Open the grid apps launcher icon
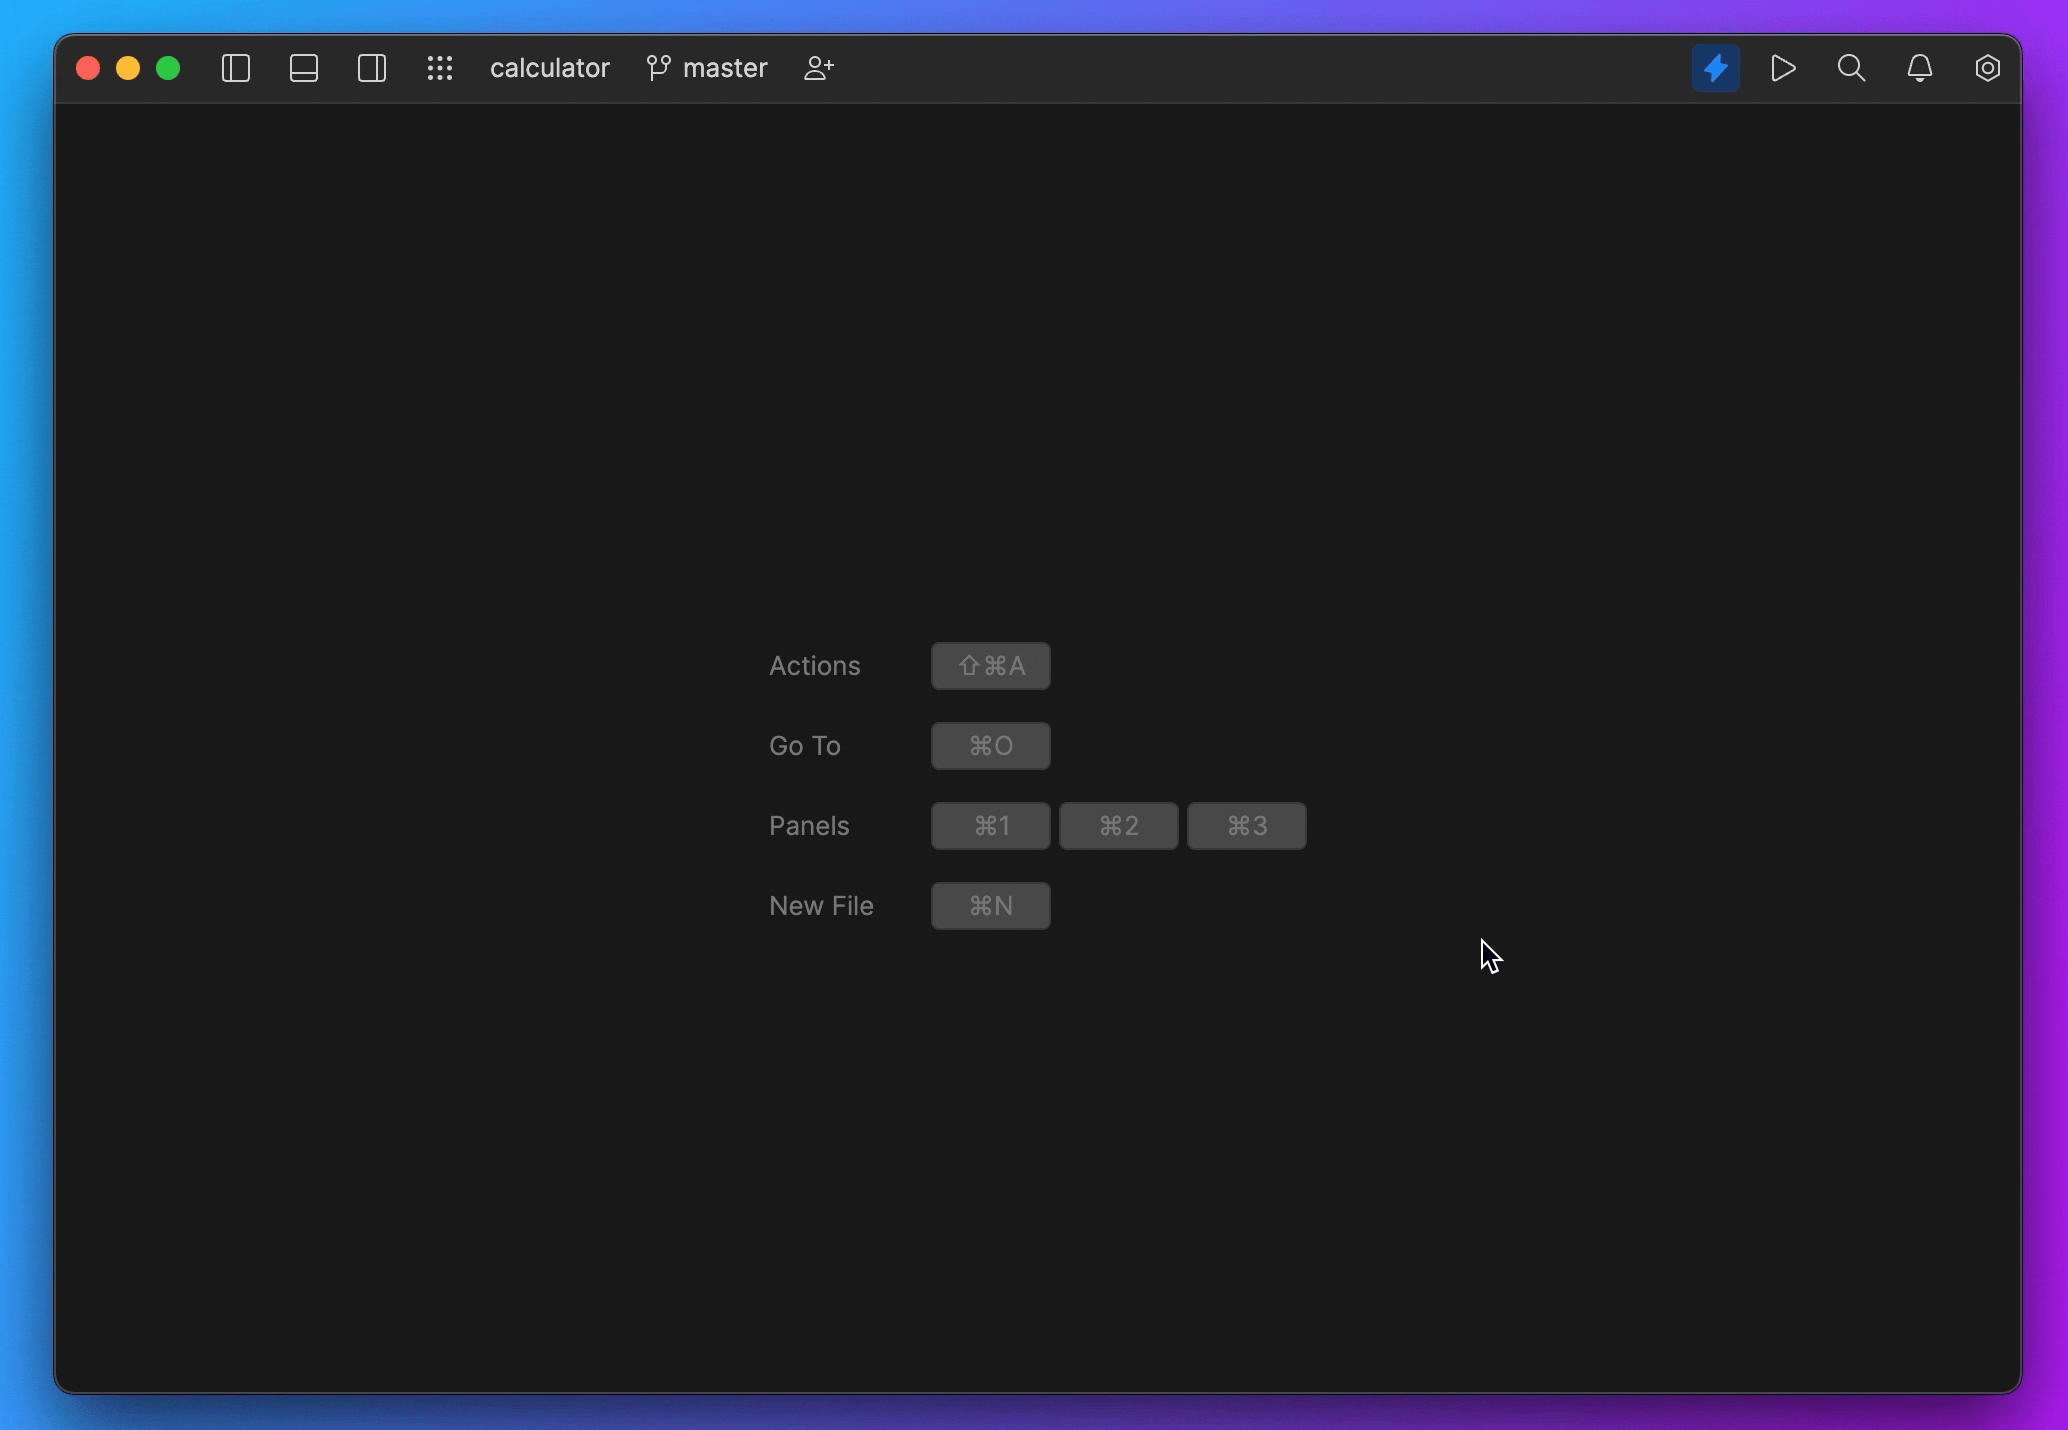Image resolution: width=2068 pixels, height=1430 pixels. coord(440,68)
